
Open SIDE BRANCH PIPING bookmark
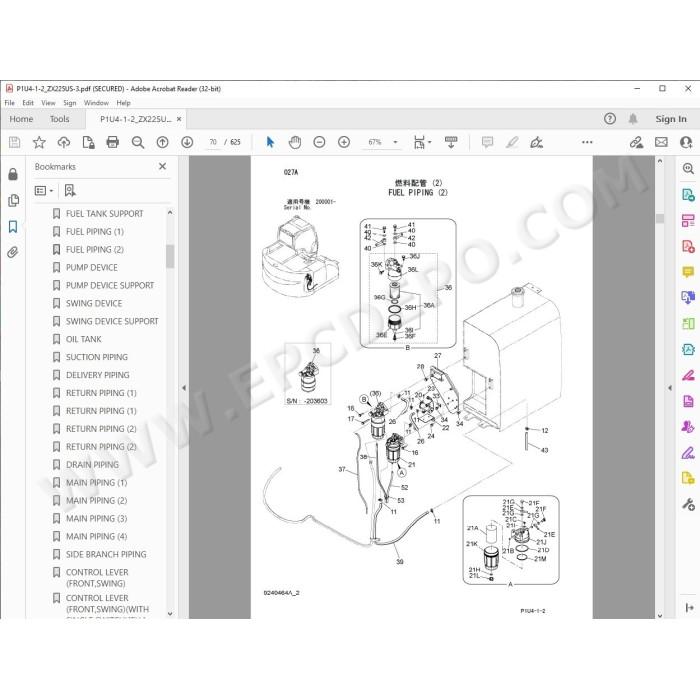[x=106, y=554]
